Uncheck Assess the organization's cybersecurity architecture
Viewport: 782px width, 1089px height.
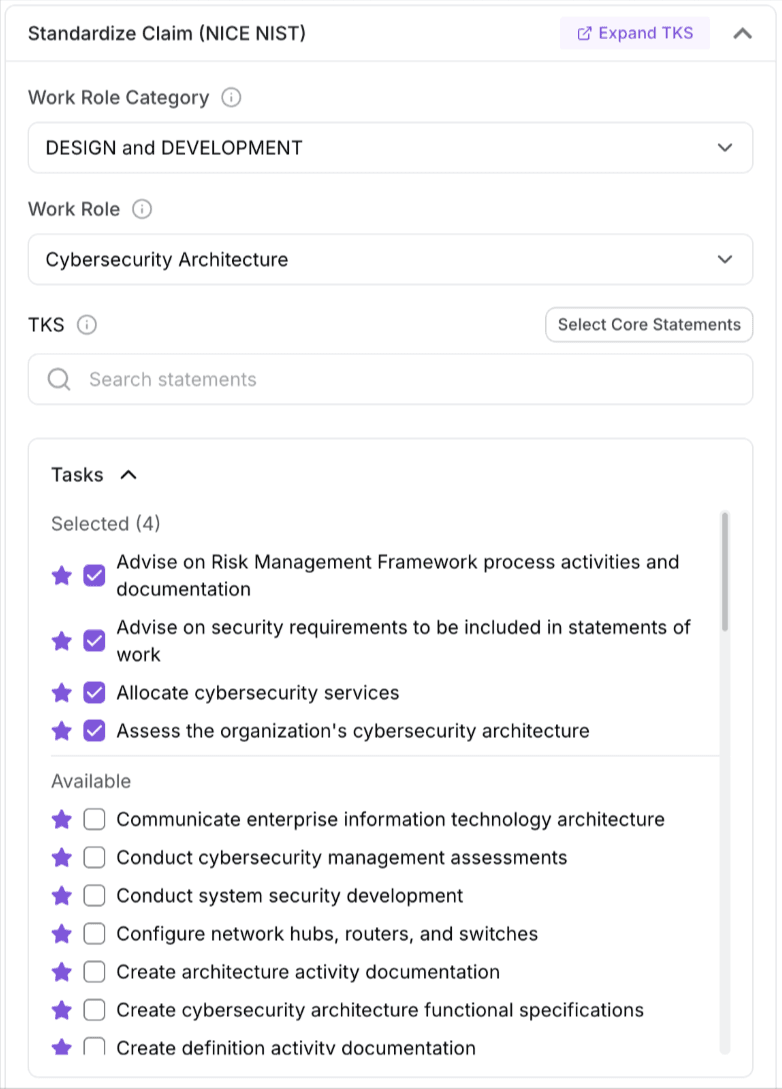(x=94, y=731)
